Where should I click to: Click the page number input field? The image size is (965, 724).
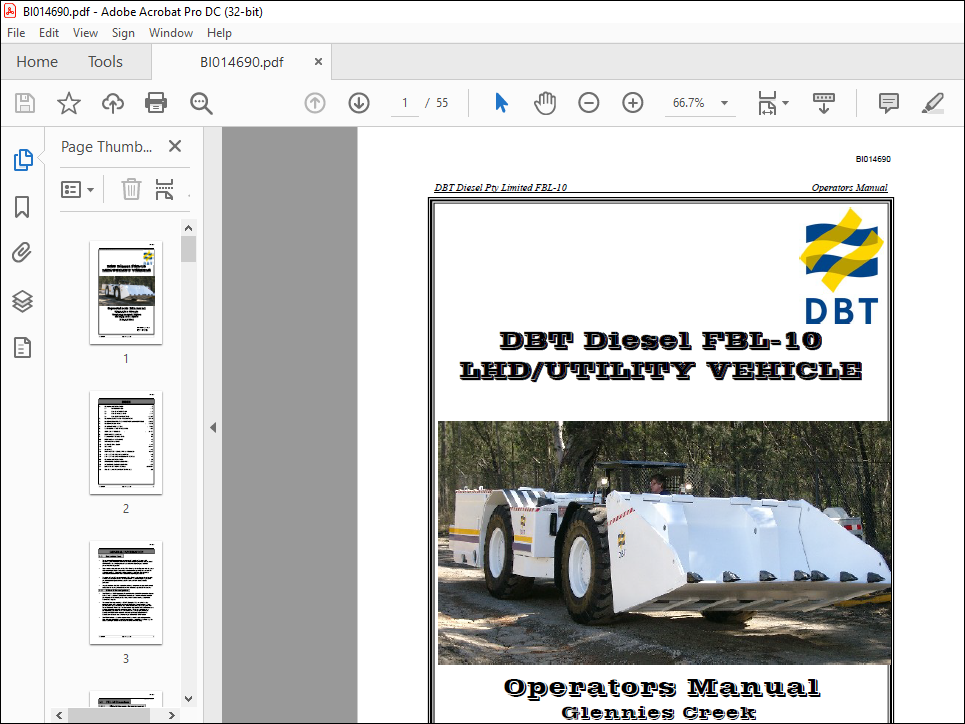coord(404,103)
